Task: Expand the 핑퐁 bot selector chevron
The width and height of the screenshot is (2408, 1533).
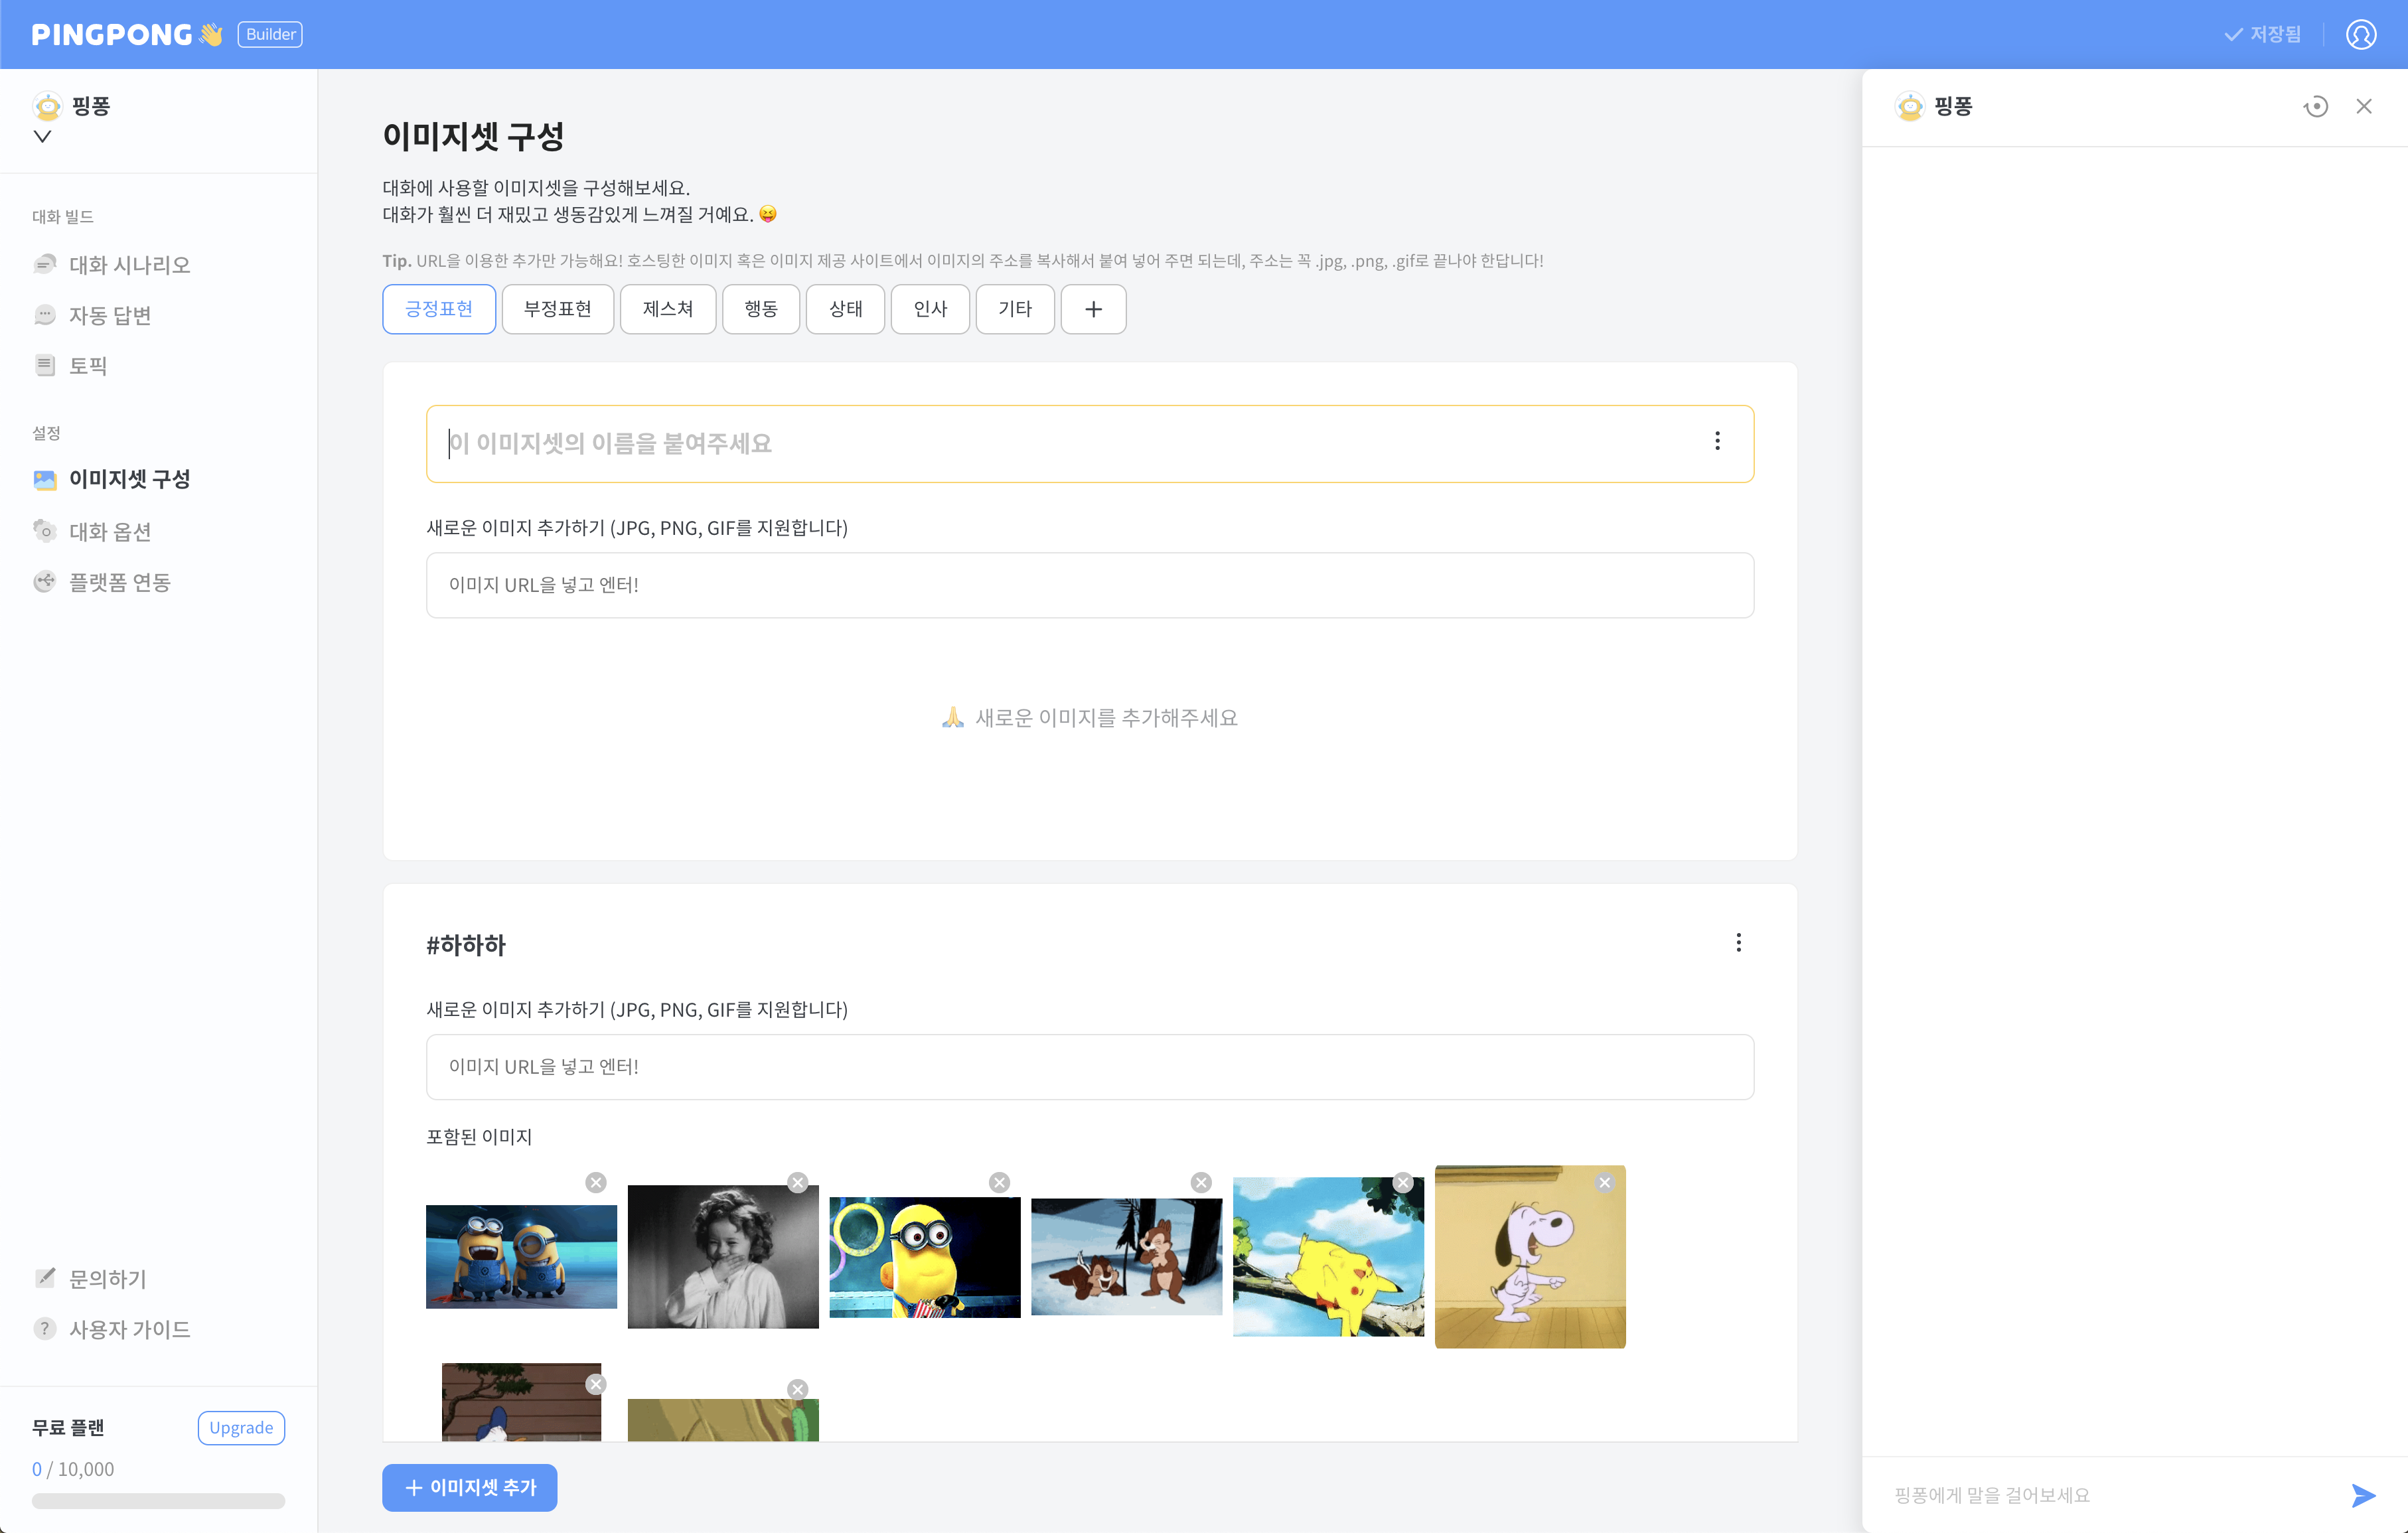Action: click(42, 136)
